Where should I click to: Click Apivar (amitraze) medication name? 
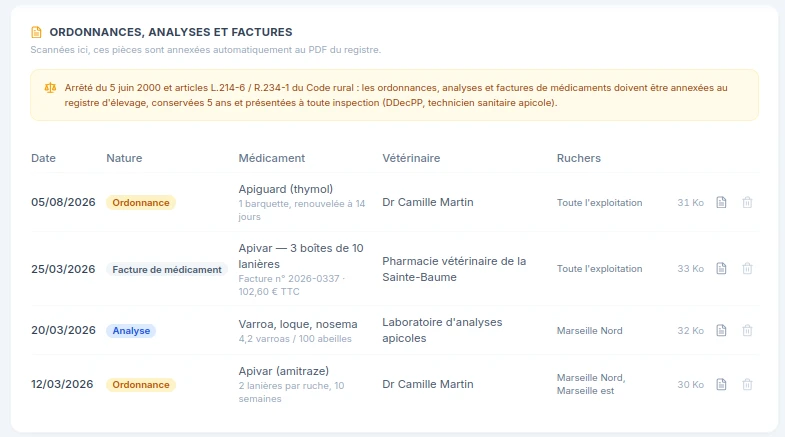coord(283,371)
